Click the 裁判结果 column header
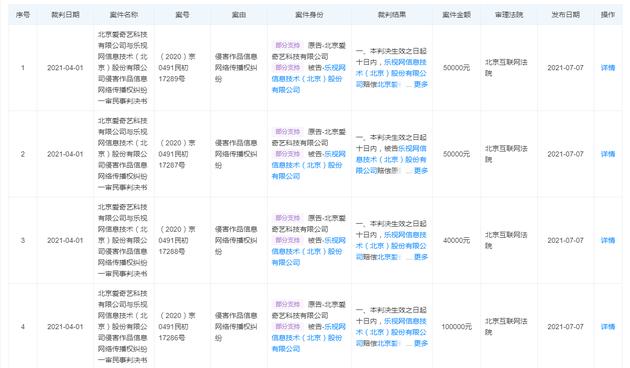The width and height of the screenshot is (630, 368). tap(392, 14)
